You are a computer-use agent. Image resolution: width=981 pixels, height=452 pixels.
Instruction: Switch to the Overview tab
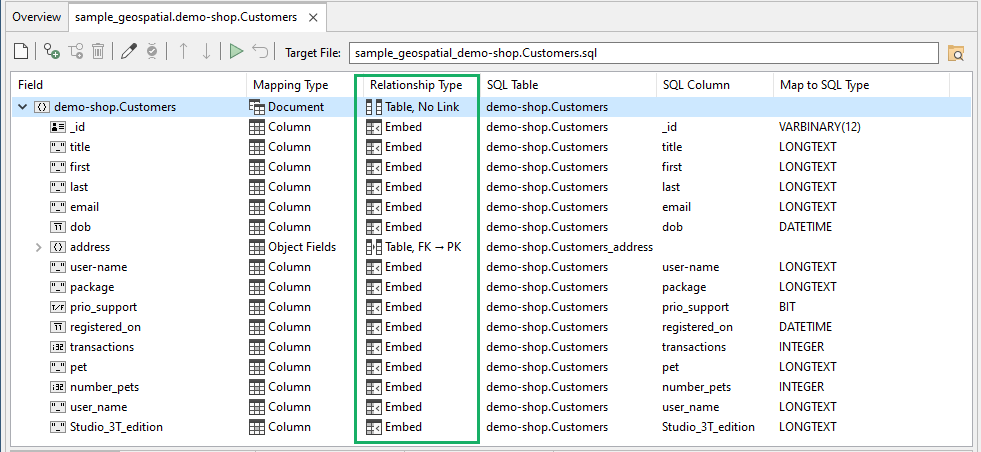(x=36, y=17)
